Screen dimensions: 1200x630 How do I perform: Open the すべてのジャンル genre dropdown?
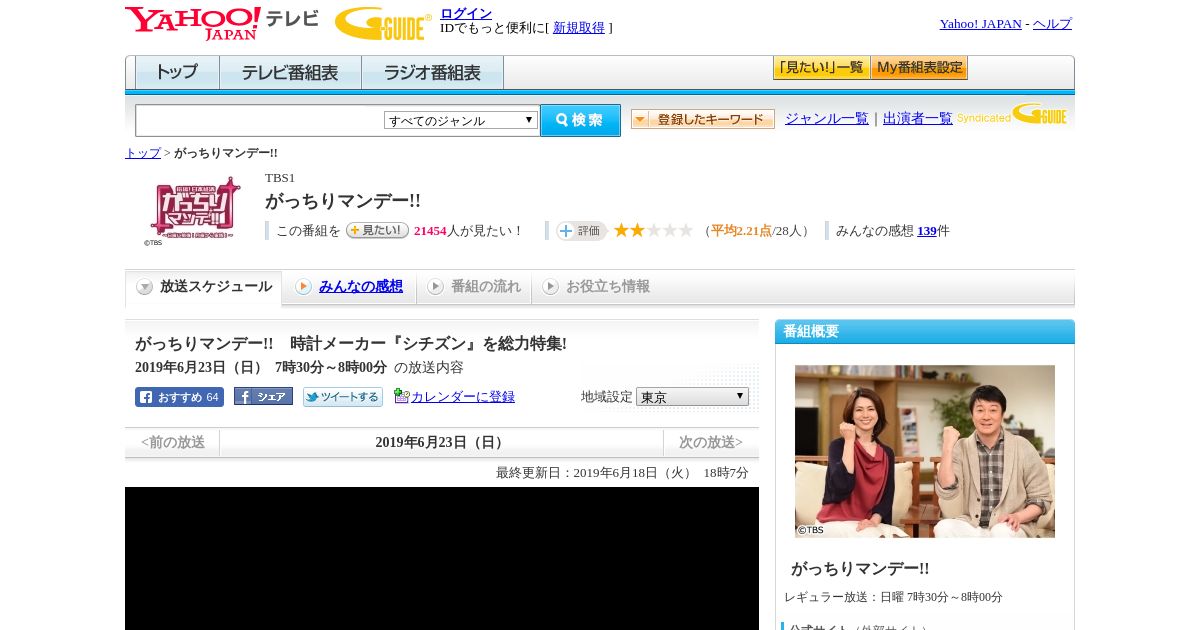[x=461, y=120]
